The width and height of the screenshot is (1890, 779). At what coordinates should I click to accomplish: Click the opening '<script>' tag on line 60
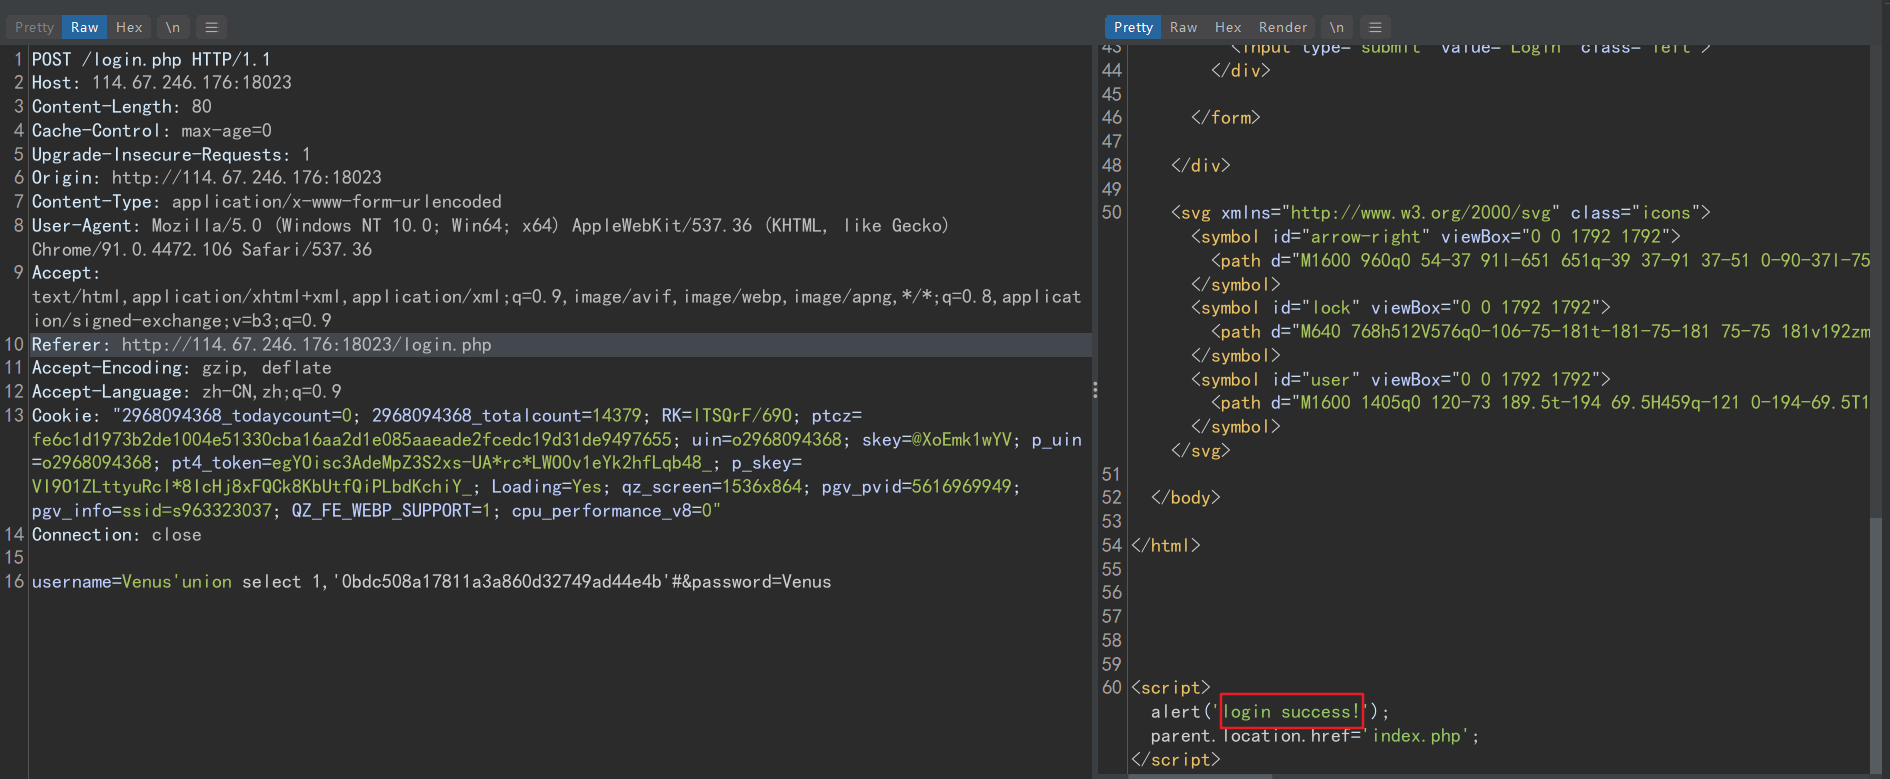click(1171, 688)
